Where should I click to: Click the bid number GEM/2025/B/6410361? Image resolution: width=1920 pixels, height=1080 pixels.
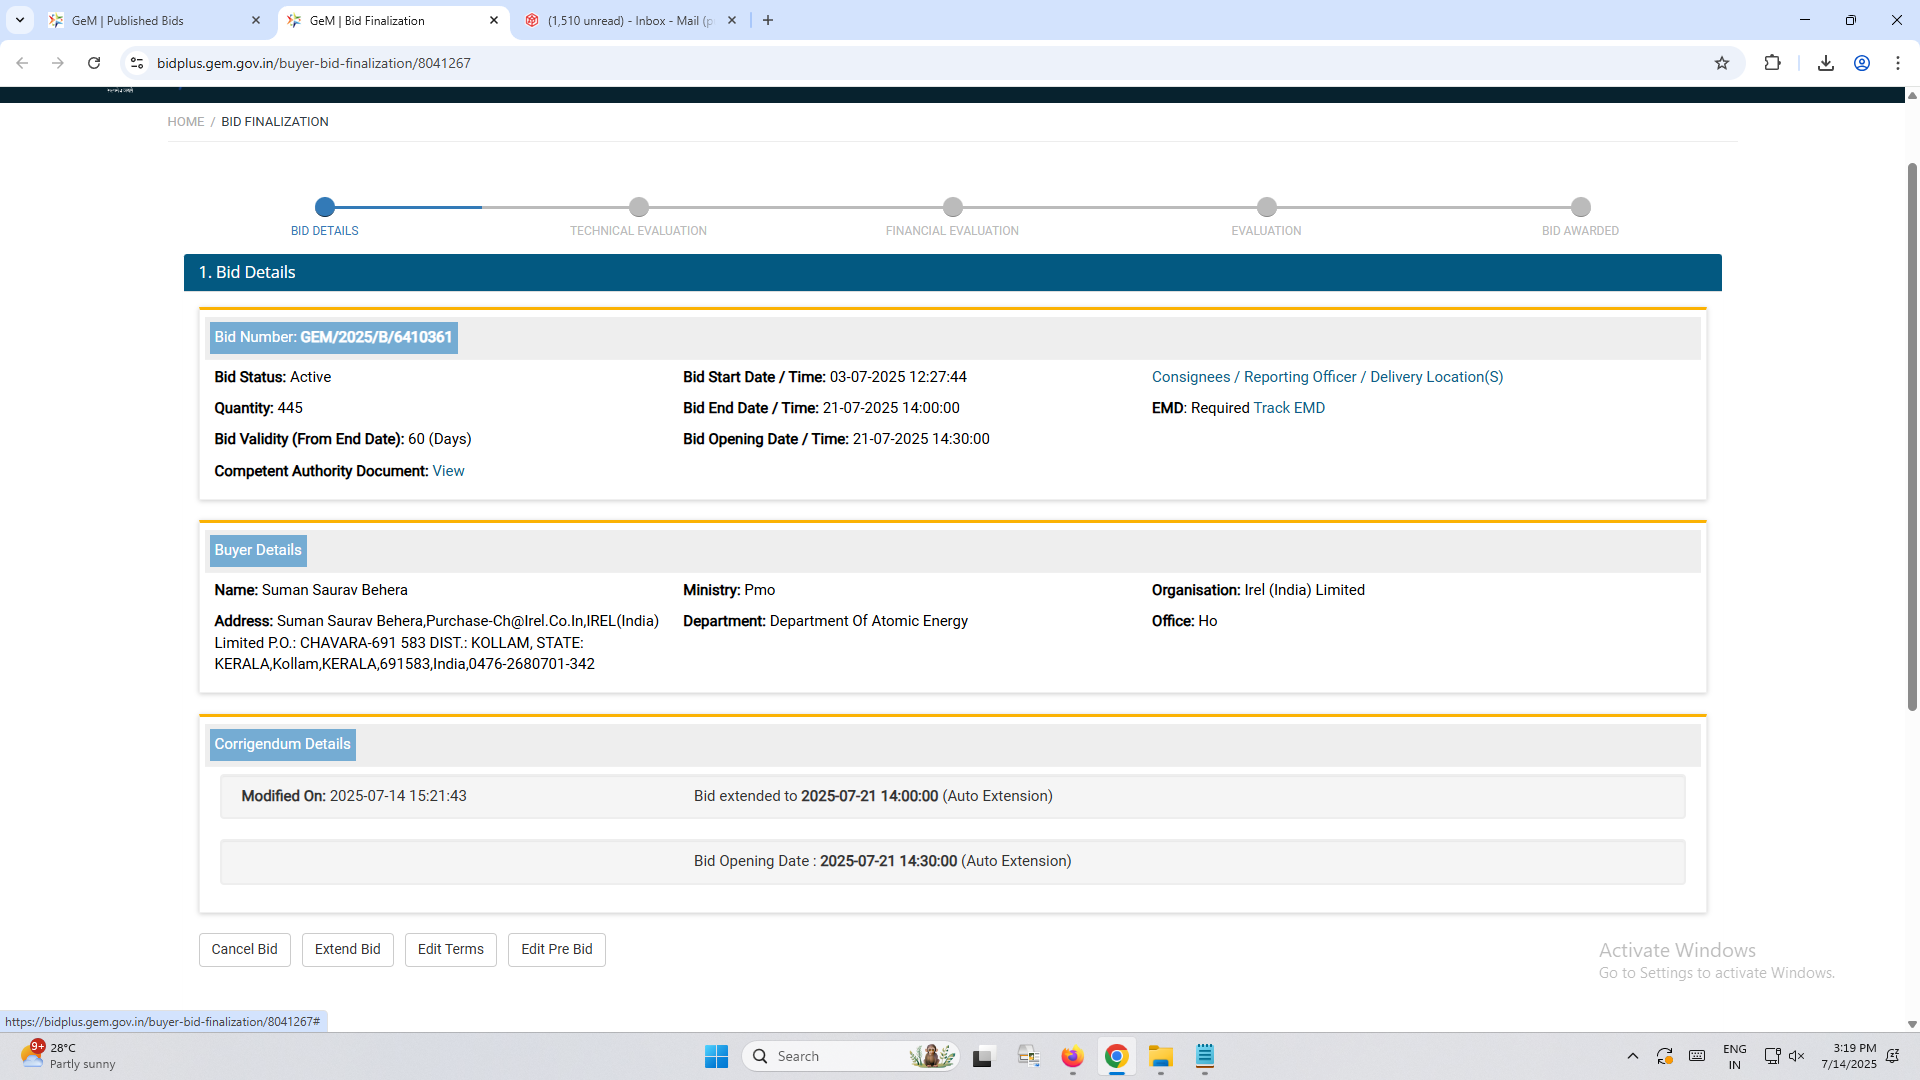[x=376, y=337]
